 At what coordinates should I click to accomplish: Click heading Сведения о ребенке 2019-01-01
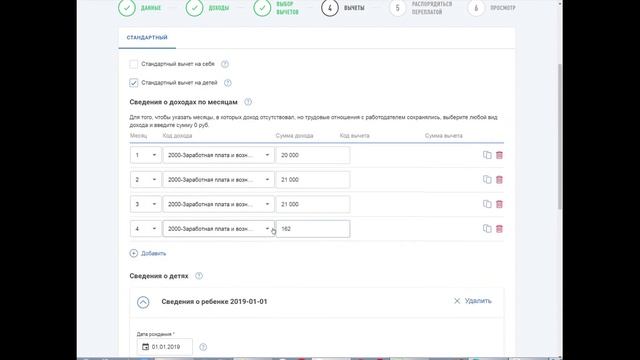(214, 302)
